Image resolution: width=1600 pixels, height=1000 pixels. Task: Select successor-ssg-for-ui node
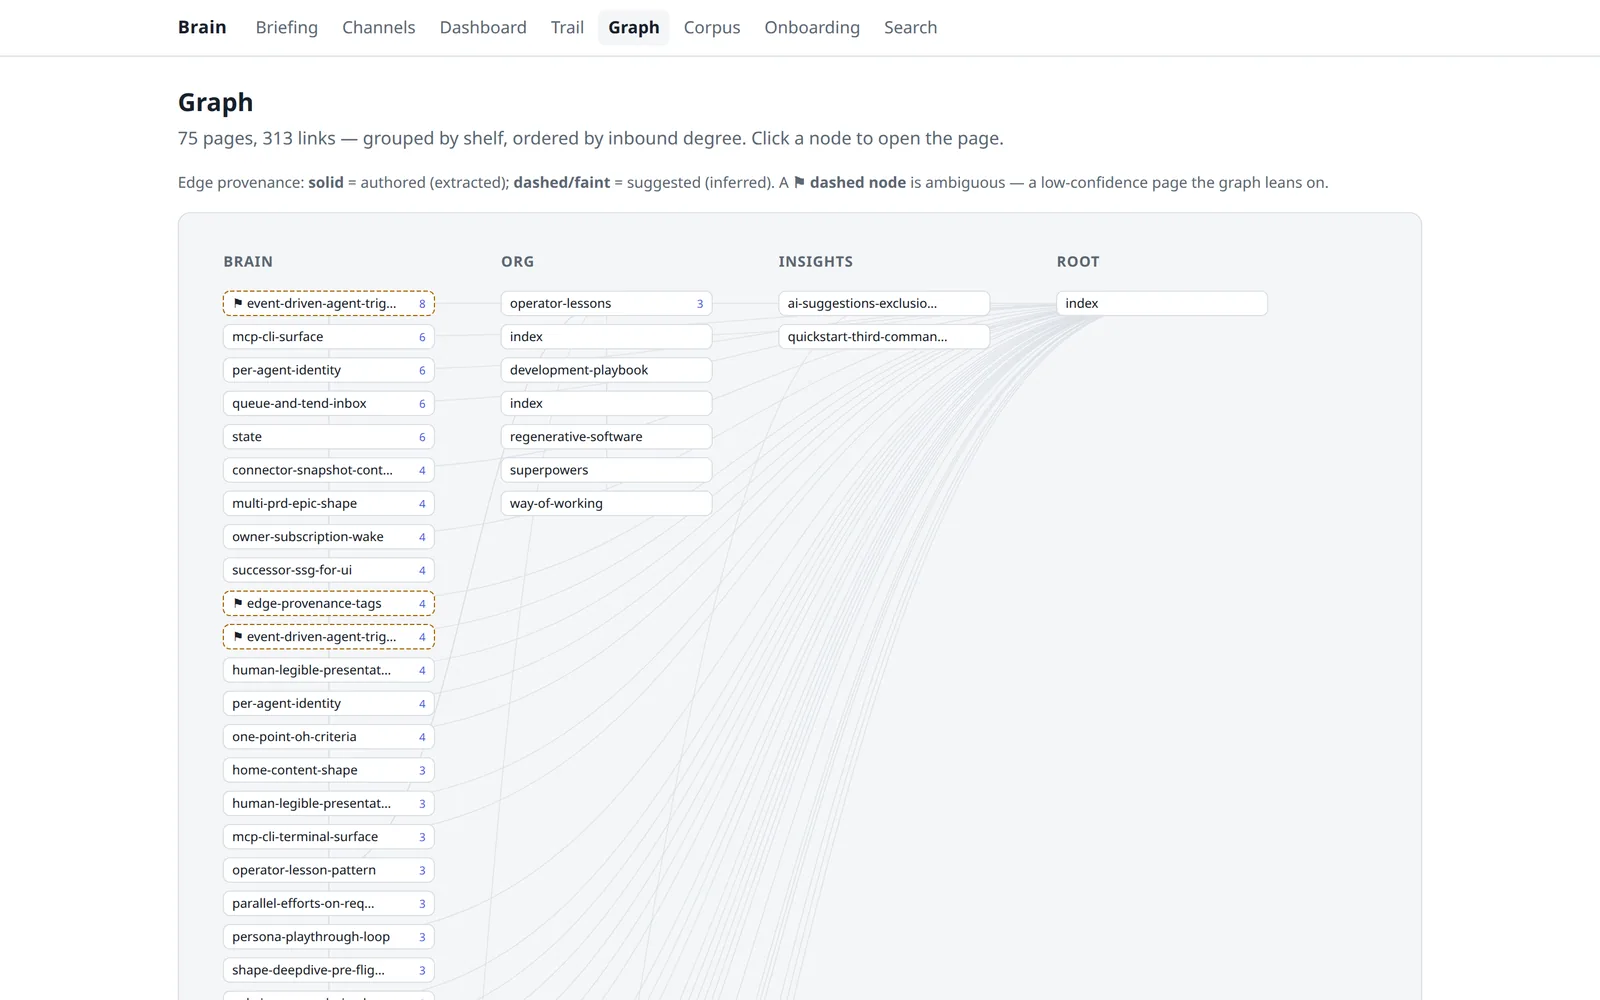click(329, 570)
